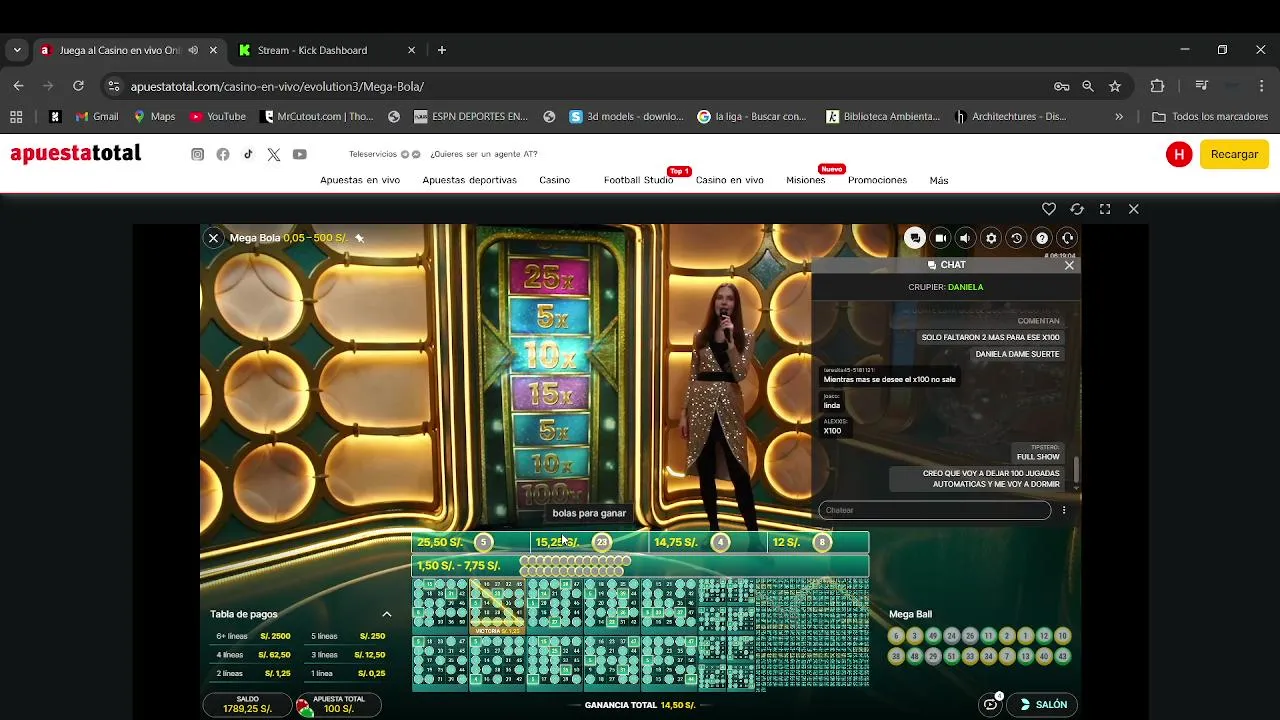
Task: Open chat options three-dot menu
Action: click(1064, 510)
